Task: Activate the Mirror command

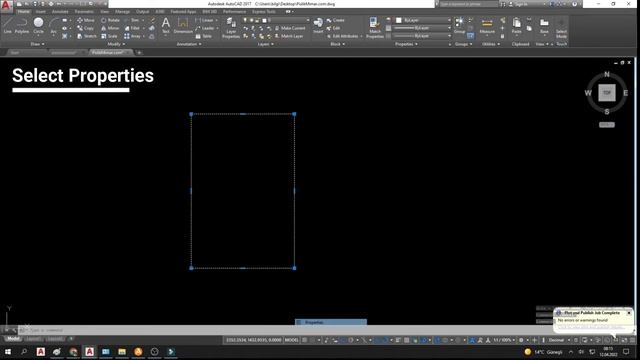Action: coord(110,28)
